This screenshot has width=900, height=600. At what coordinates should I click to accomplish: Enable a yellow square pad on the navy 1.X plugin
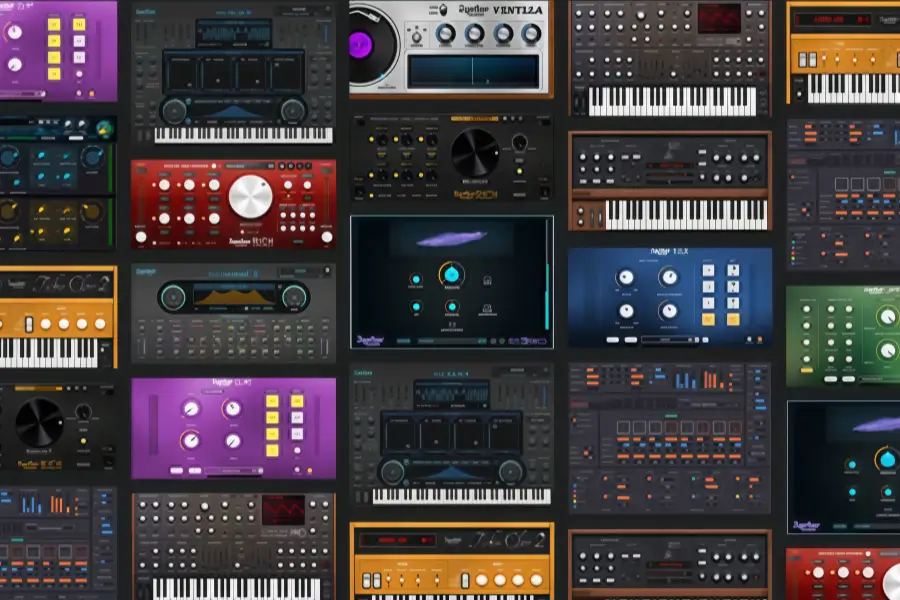click(708, 319)
